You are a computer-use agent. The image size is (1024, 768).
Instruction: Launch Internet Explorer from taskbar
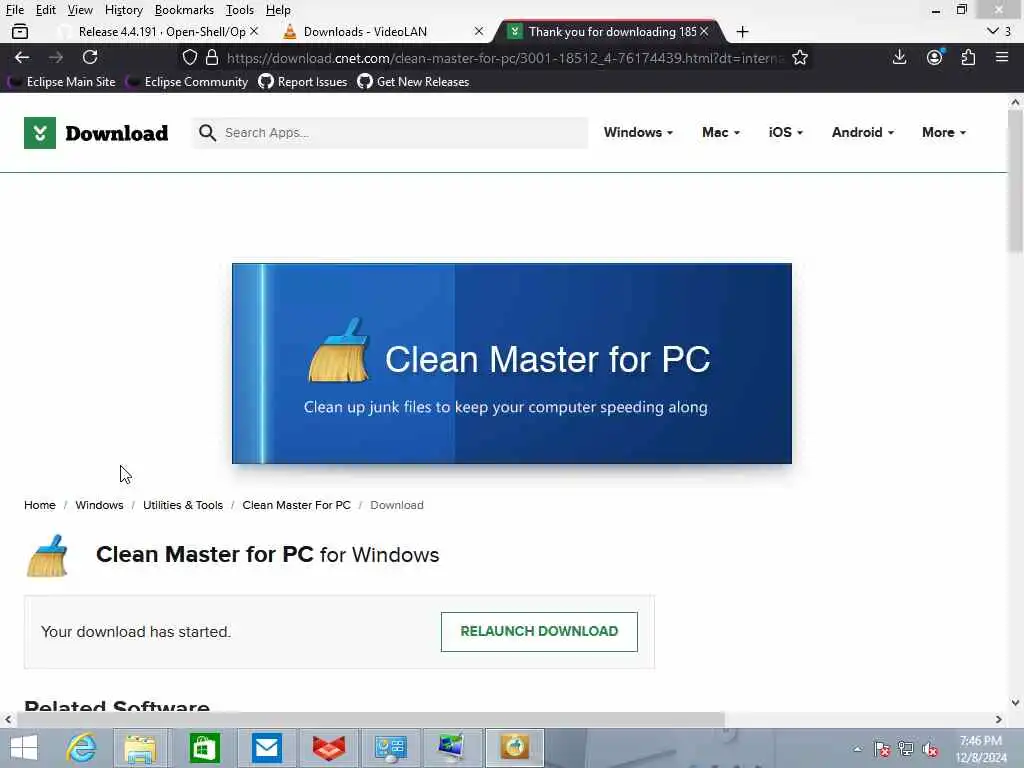(81, 748)
